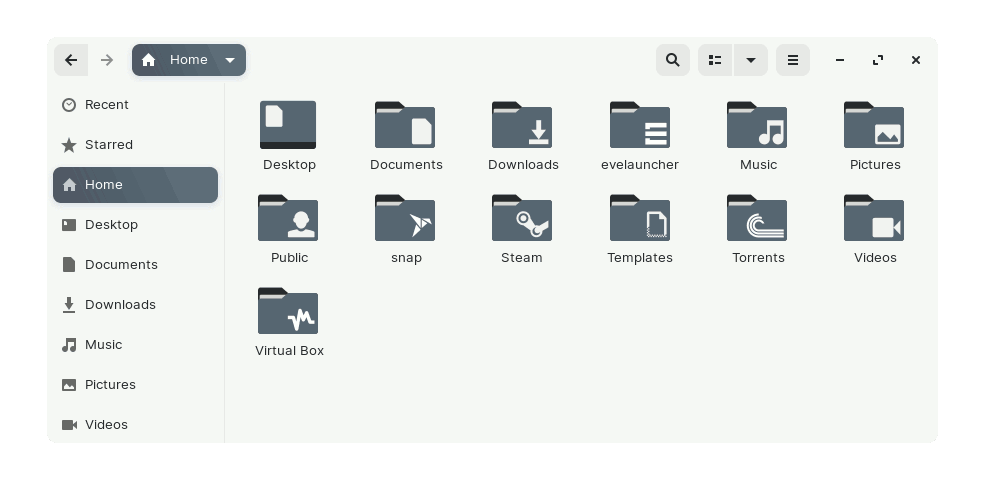Select the Torrents folder icon
Image resolution: width=985 pixels, height=500 pixels.
(x=757, y=218)
